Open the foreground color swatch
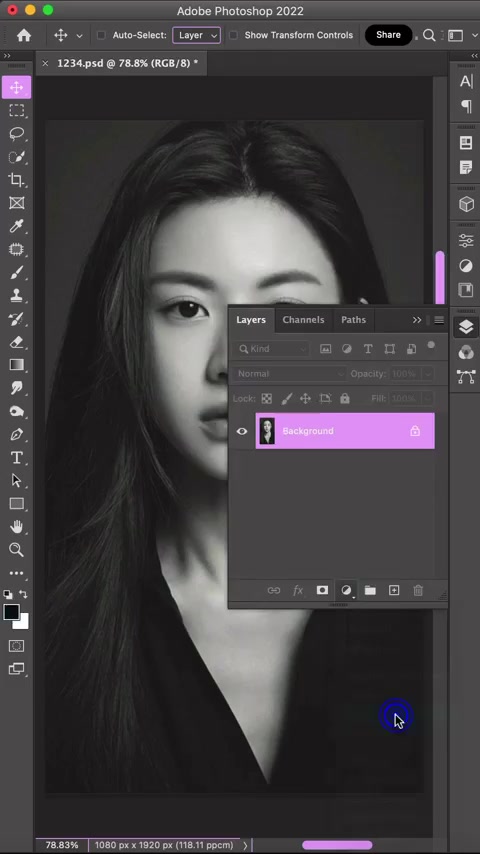This screenshot has width=480, height=854. pyautogui.click(x=11, y=612)
